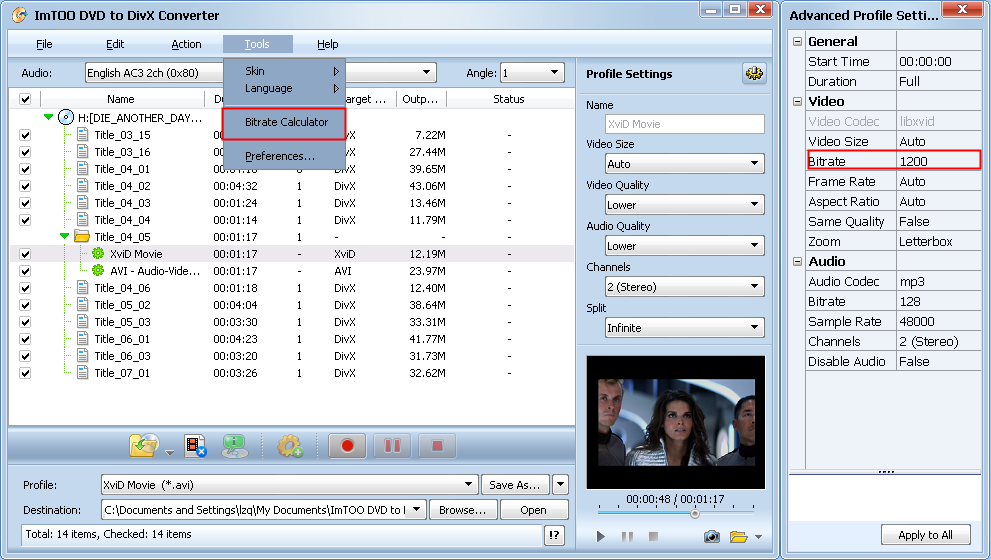The height and width of the screenshot is (560, 991).
Task: Open Video Quality dropdown
Action: pyautogui.click(x=684, y=205)
